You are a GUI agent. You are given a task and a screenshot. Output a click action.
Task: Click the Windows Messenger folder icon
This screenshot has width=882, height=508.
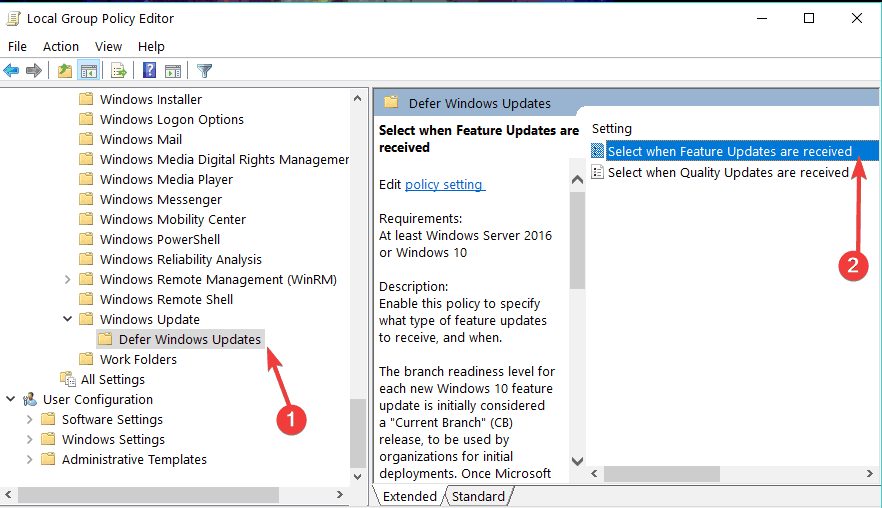pyautogui.click(x=86, y=199)
